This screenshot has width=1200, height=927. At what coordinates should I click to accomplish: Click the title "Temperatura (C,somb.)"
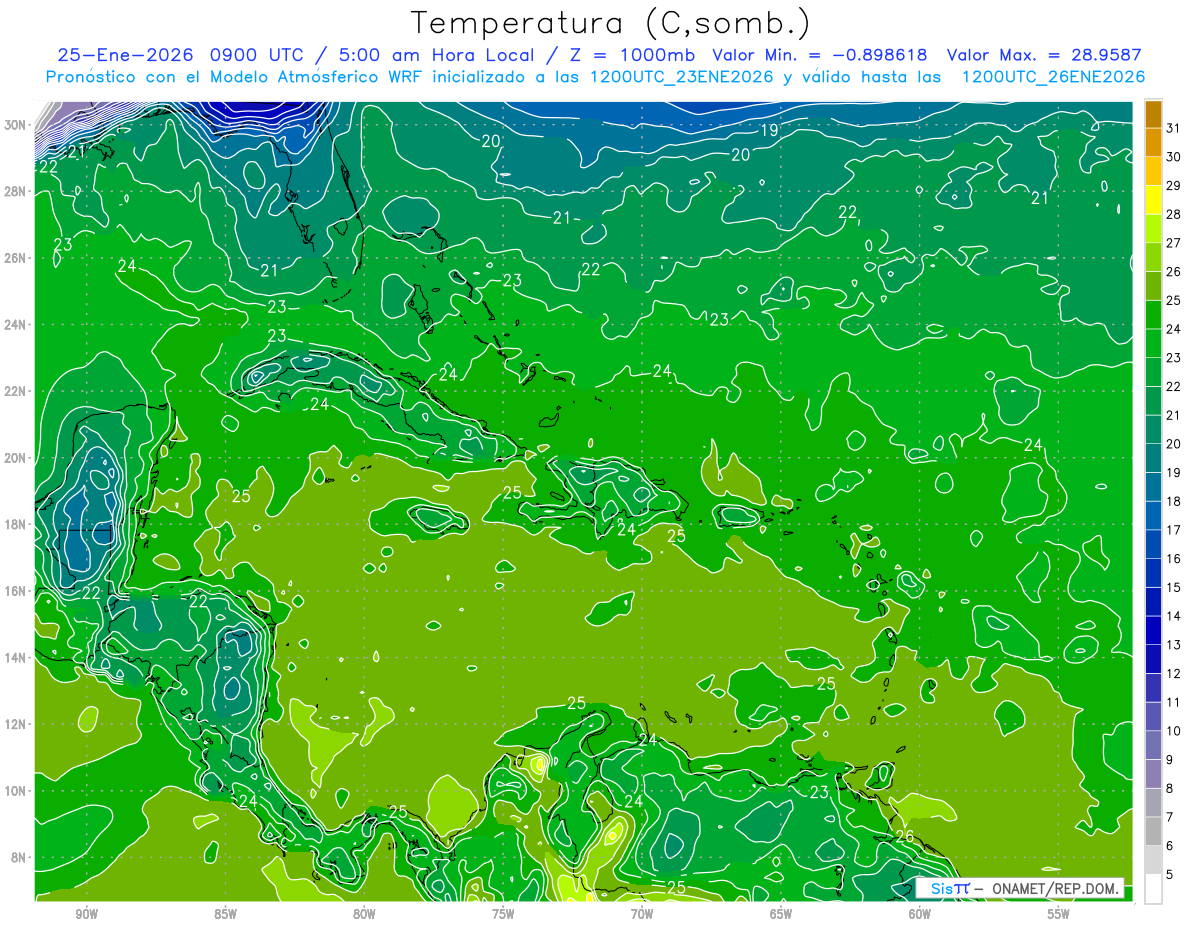[x=611, y=23]
